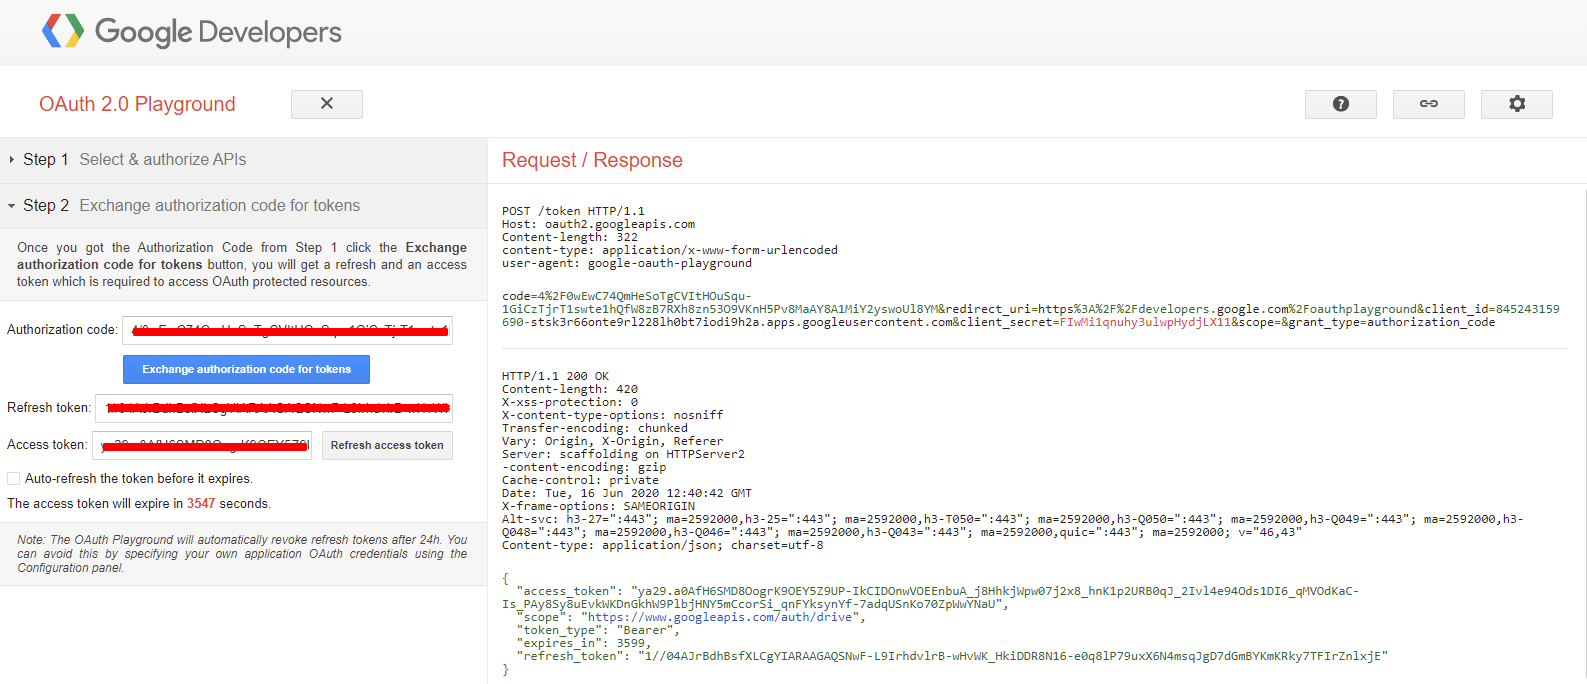The image size is (1587, 684).
Task: Click the Access token input field
Action: [x=202, y=445]
